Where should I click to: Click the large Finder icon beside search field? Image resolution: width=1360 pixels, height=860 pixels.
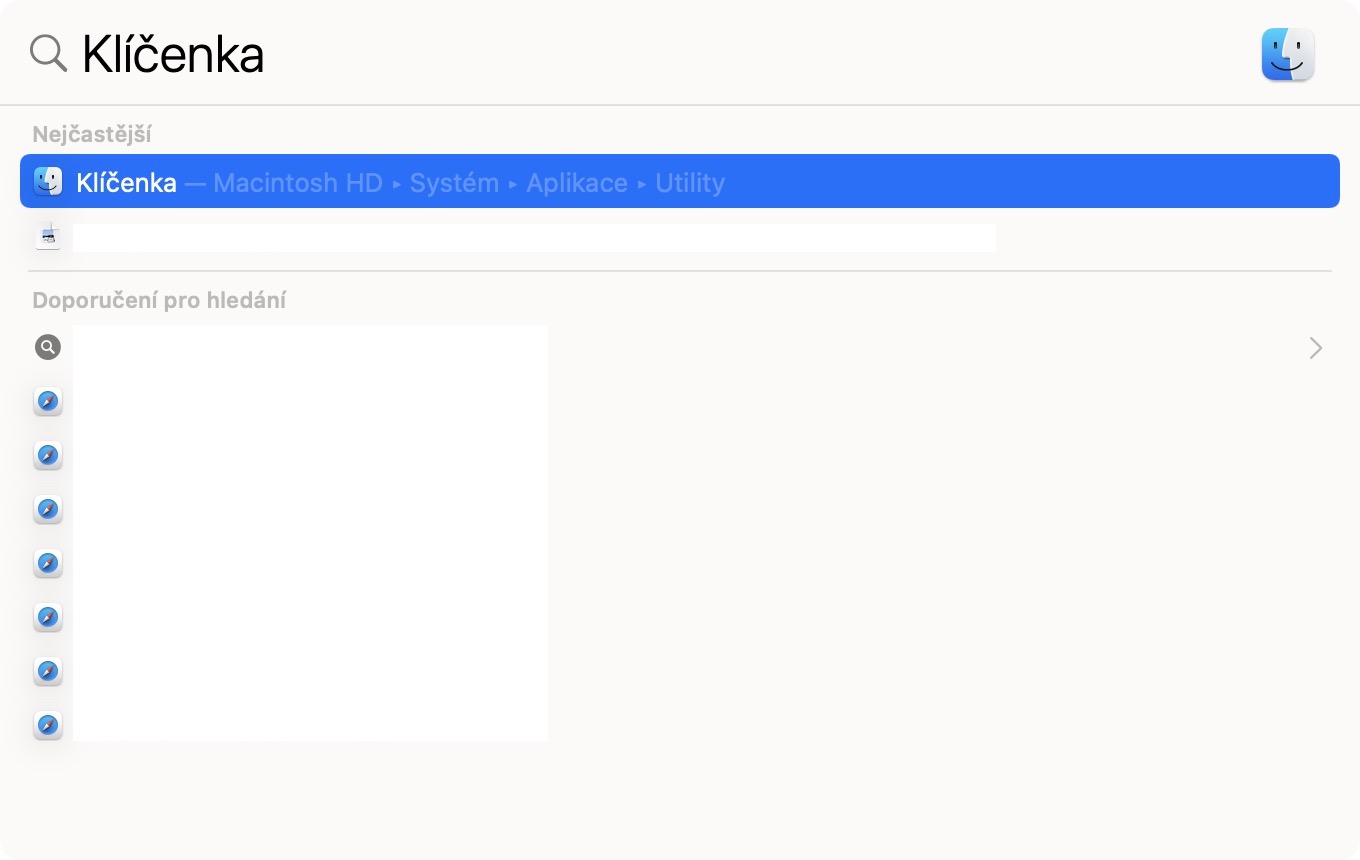(x=1287, y=54)
